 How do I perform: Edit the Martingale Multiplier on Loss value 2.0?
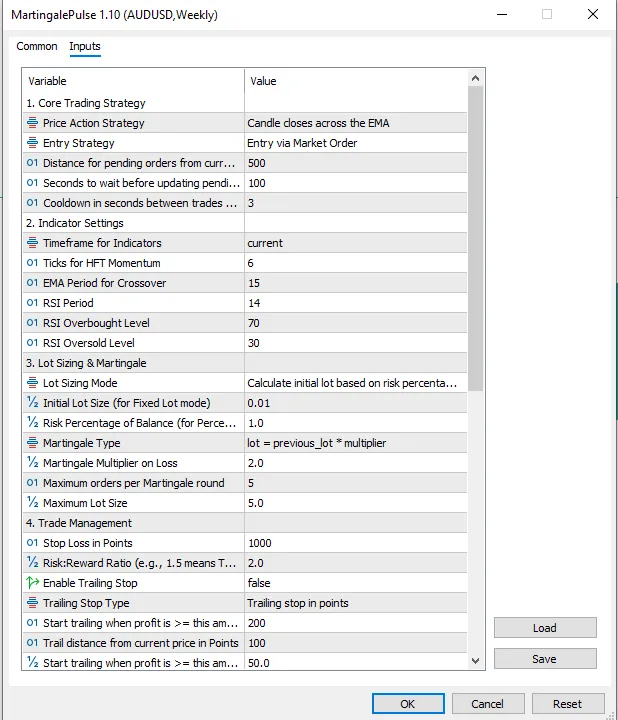coord(356,463)
